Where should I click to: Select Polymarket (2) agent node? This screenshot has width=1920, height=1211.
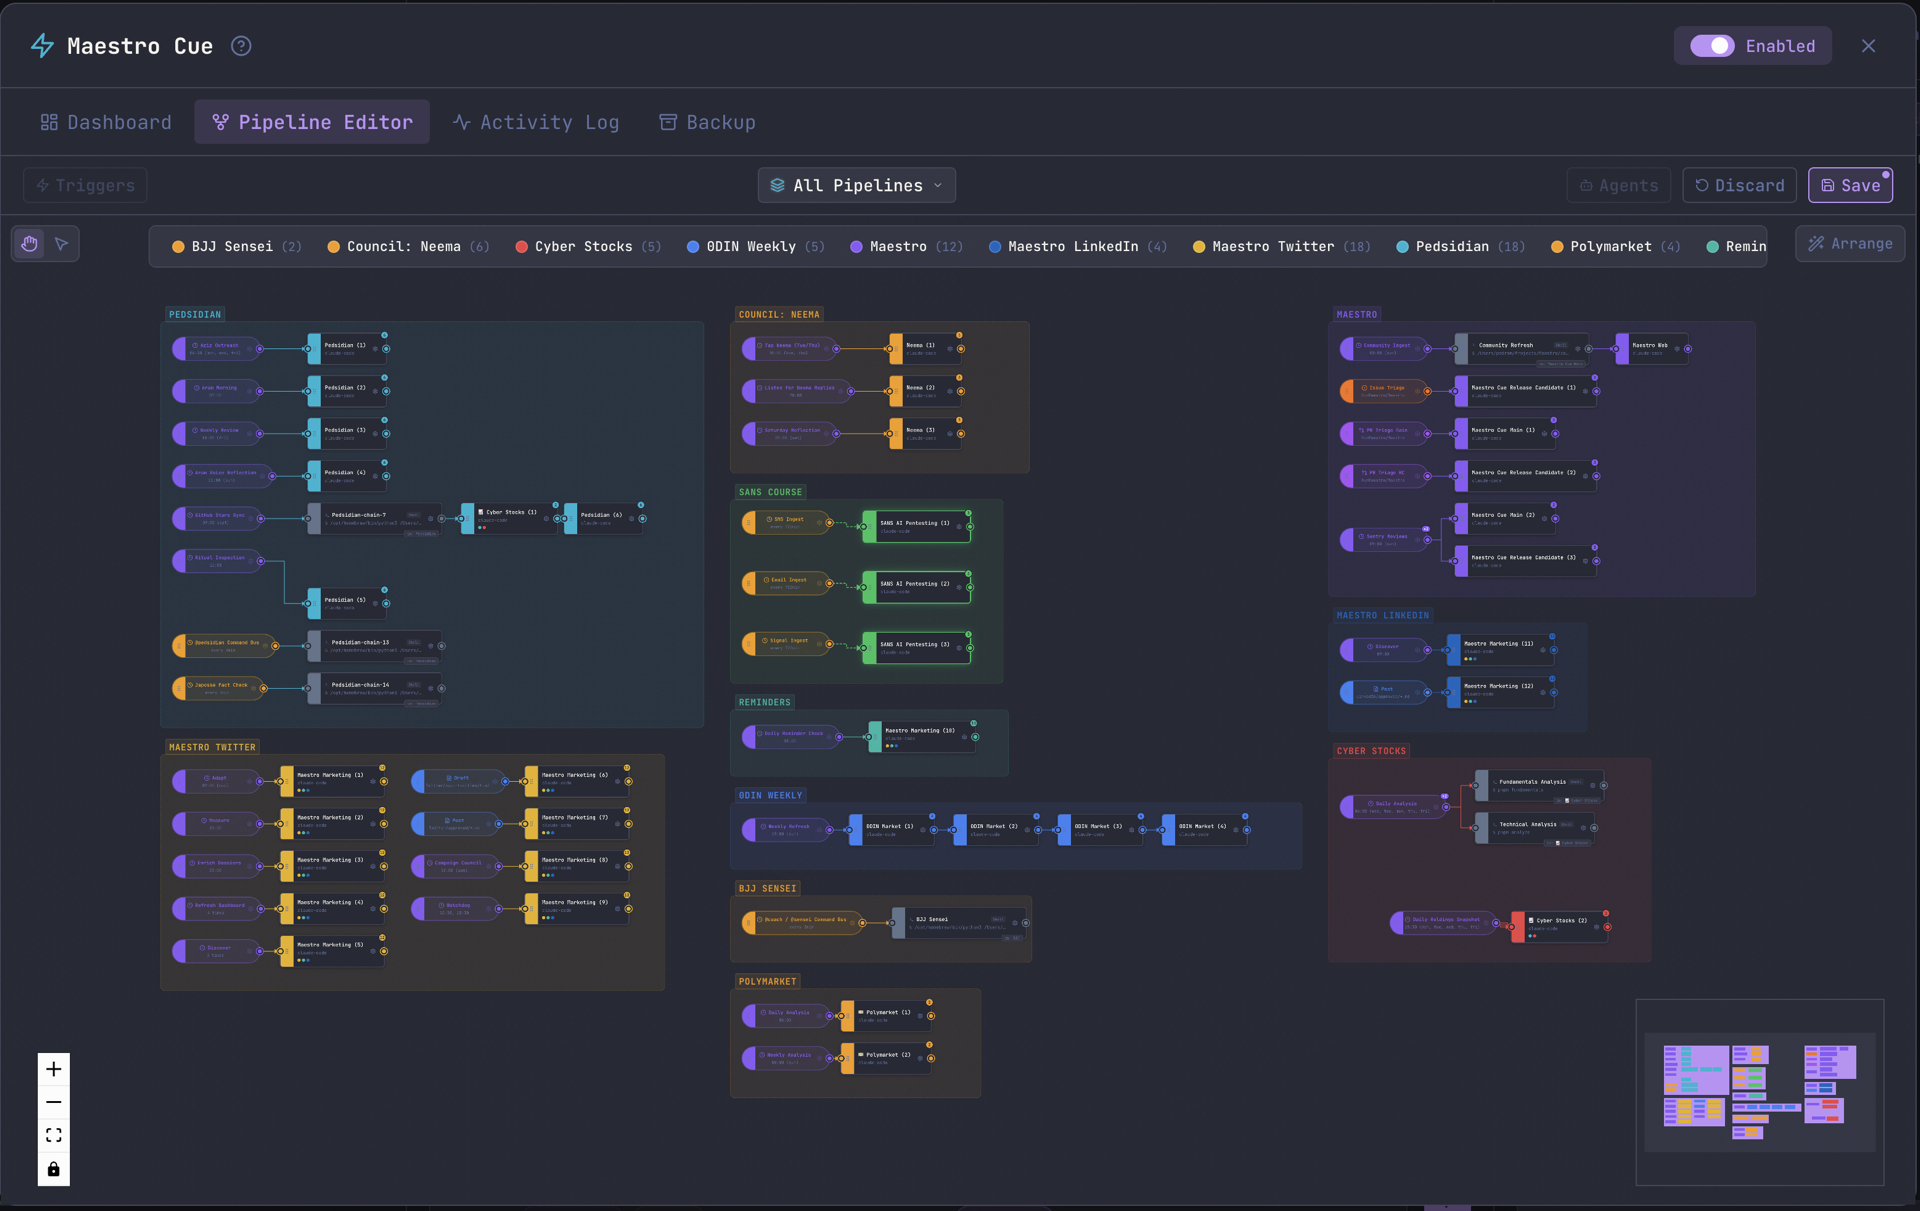887,1058
